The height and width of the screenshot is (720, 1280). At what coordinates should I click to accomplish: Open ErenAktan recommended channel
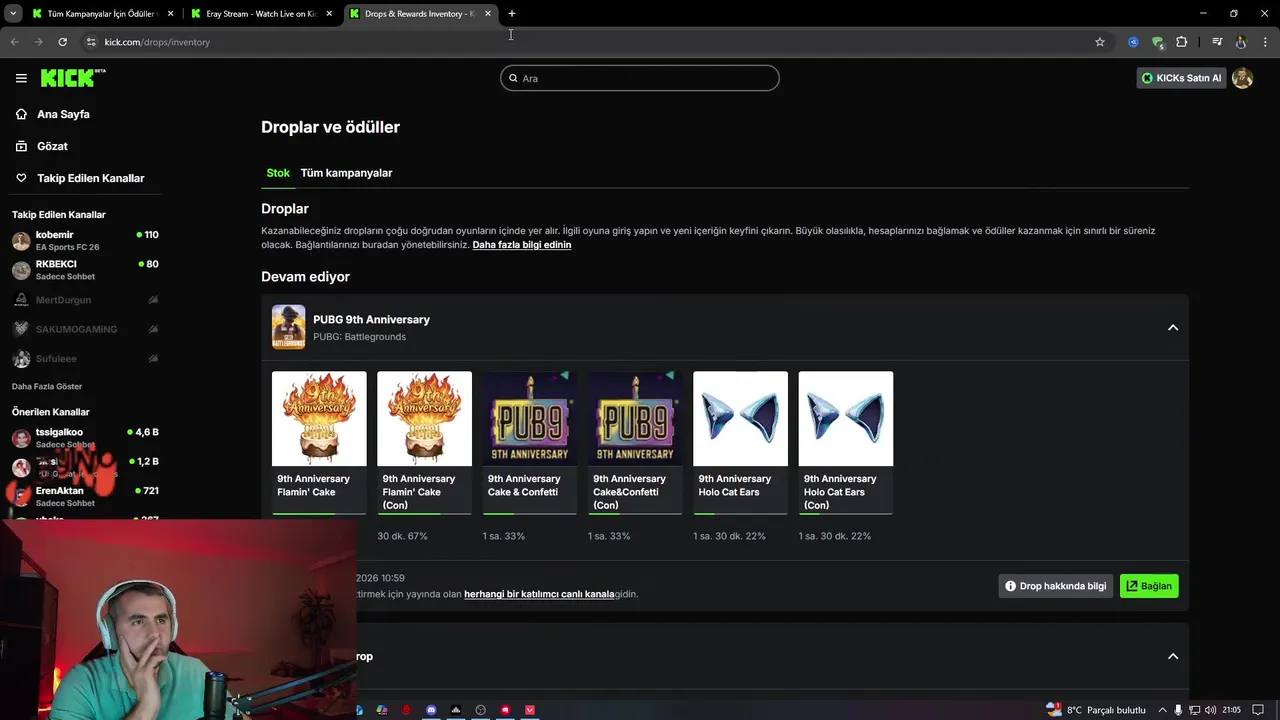coord(85,496)
